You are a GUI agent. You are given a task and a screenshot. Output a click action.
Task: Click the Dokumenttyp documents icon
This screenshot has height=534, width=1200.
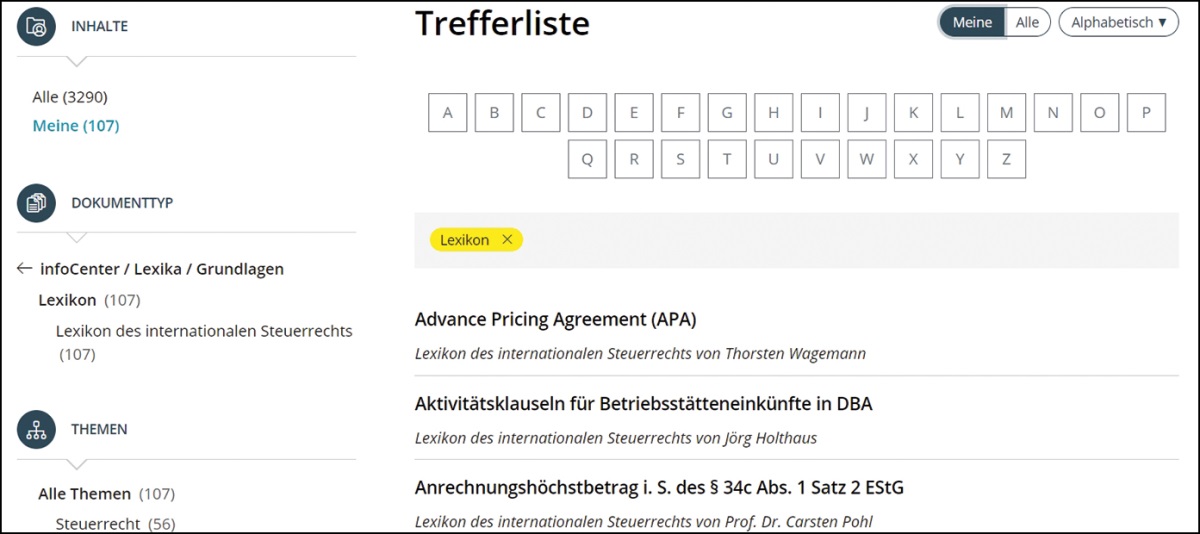point(37,203)
